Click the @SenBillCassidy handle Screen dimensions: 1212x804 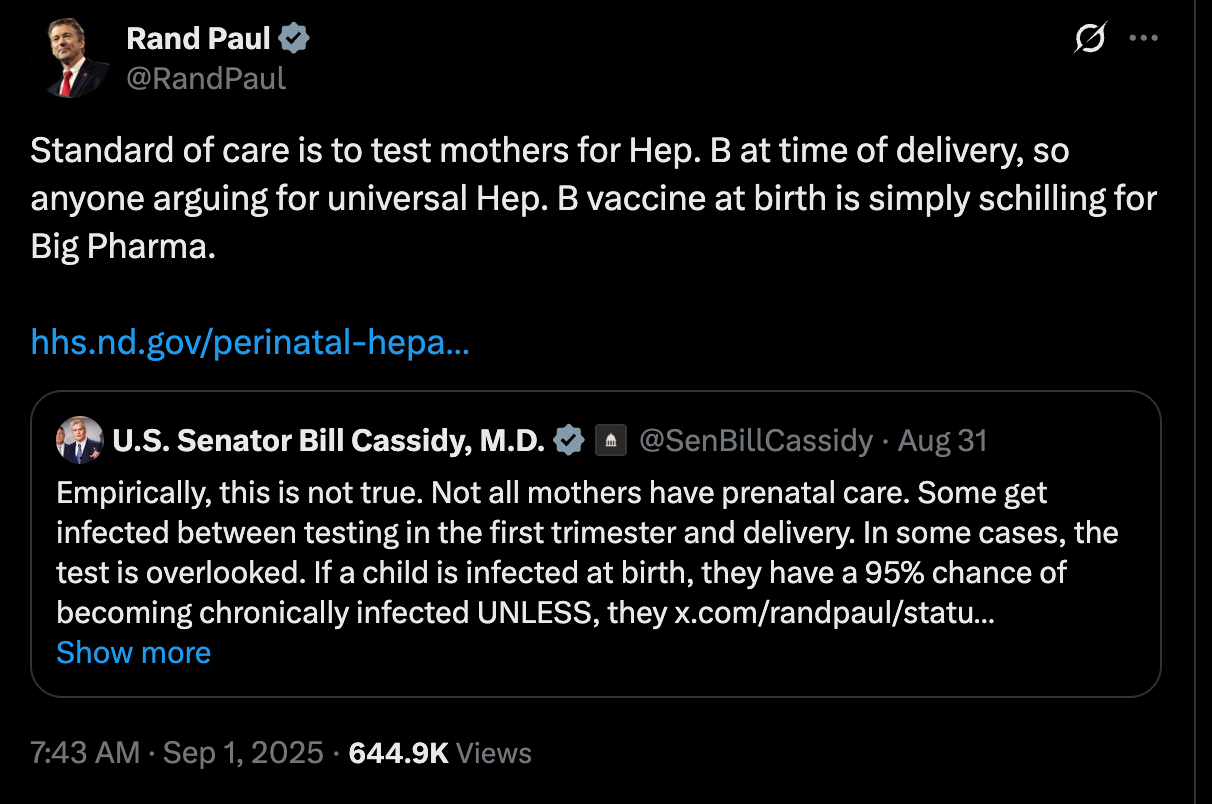point(755,440)
